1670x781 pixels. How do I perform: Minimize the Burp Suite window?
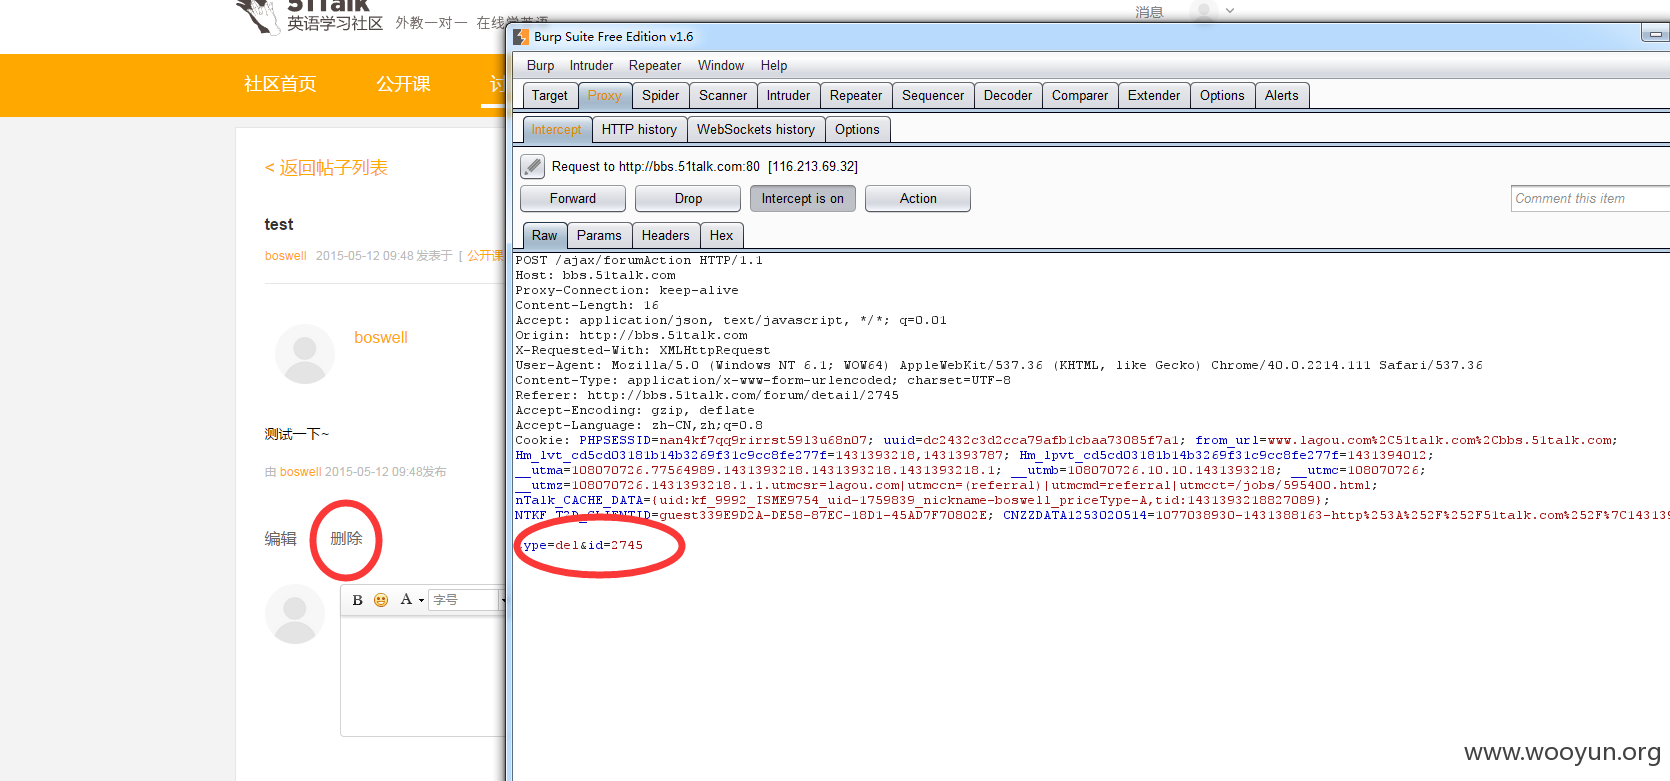[x=1655, y=34]
